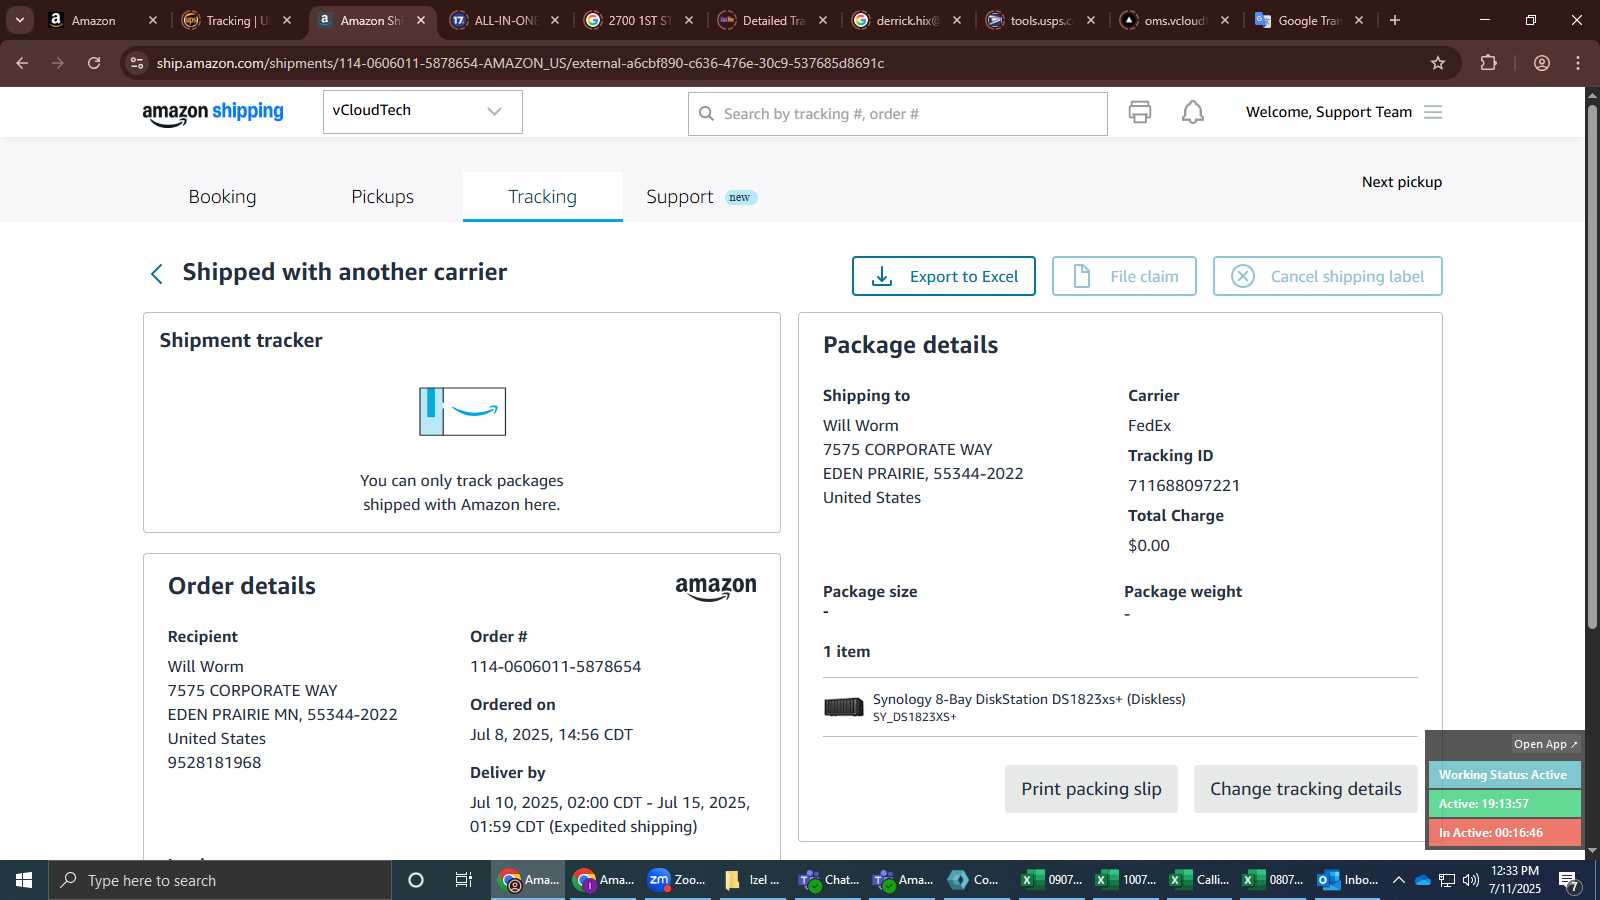Image resolution: width=1600 pixels, height=900 pixels.
Task: Open Zoom from the taskbar
Action: (676, 880)
